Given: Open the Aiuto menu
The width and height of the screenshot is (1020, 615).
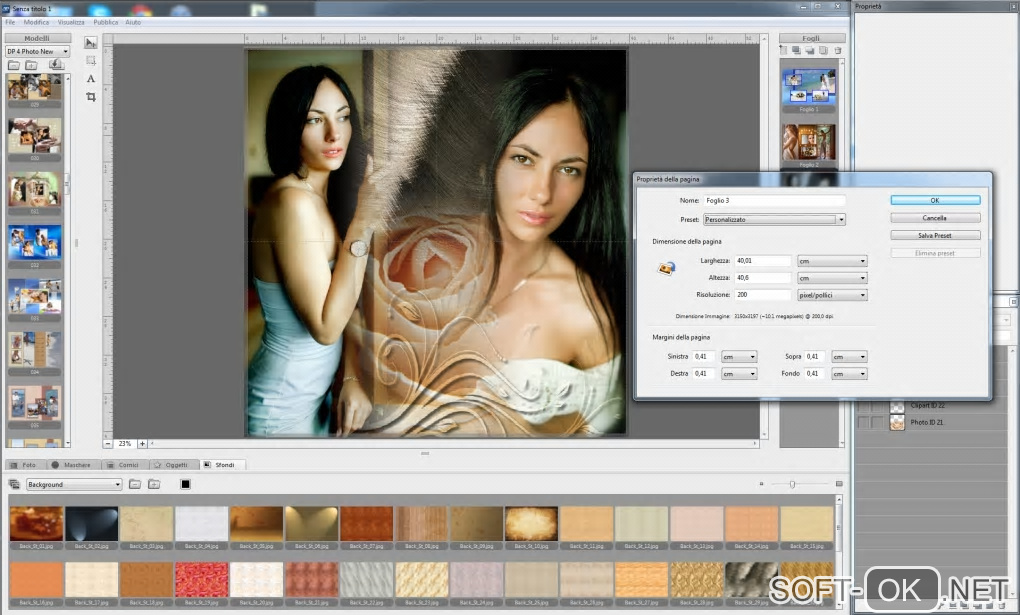Looking at the screenshot, I should pyautogui.click(x=133, y=22).
